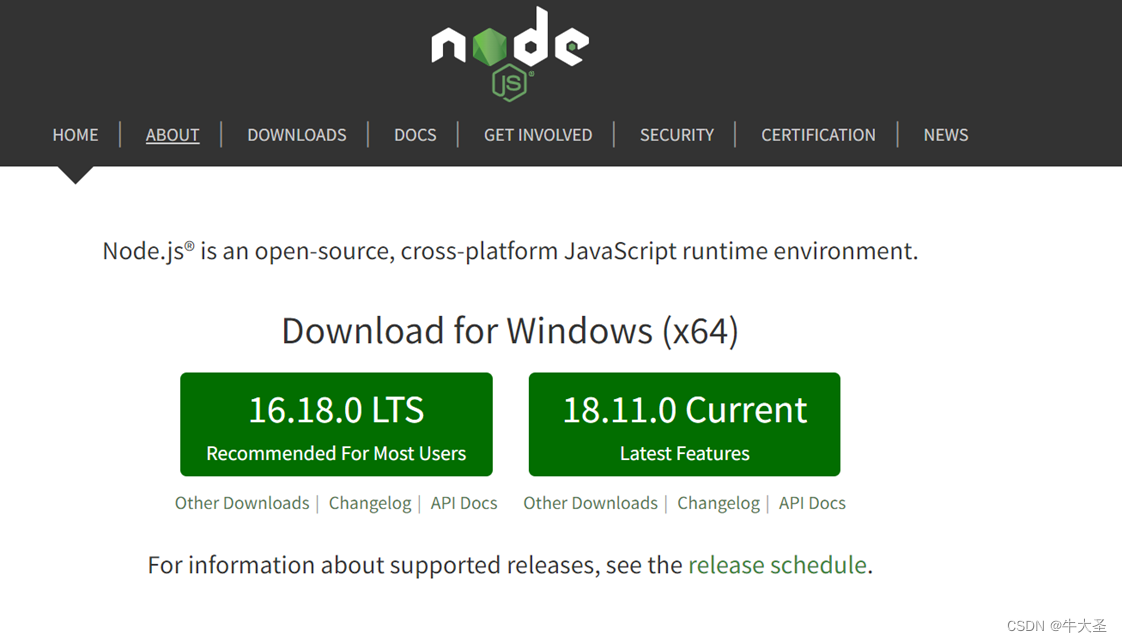The width and height of the screenshot is (1122, 642).
Task: Navigate to DOCS
Action: pos(415,135)
